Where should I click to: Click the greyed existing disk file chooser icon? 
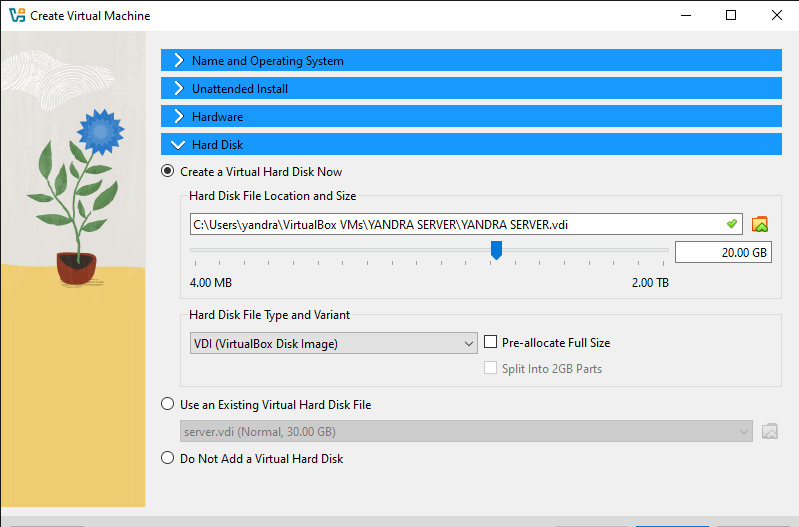(769, 431)
